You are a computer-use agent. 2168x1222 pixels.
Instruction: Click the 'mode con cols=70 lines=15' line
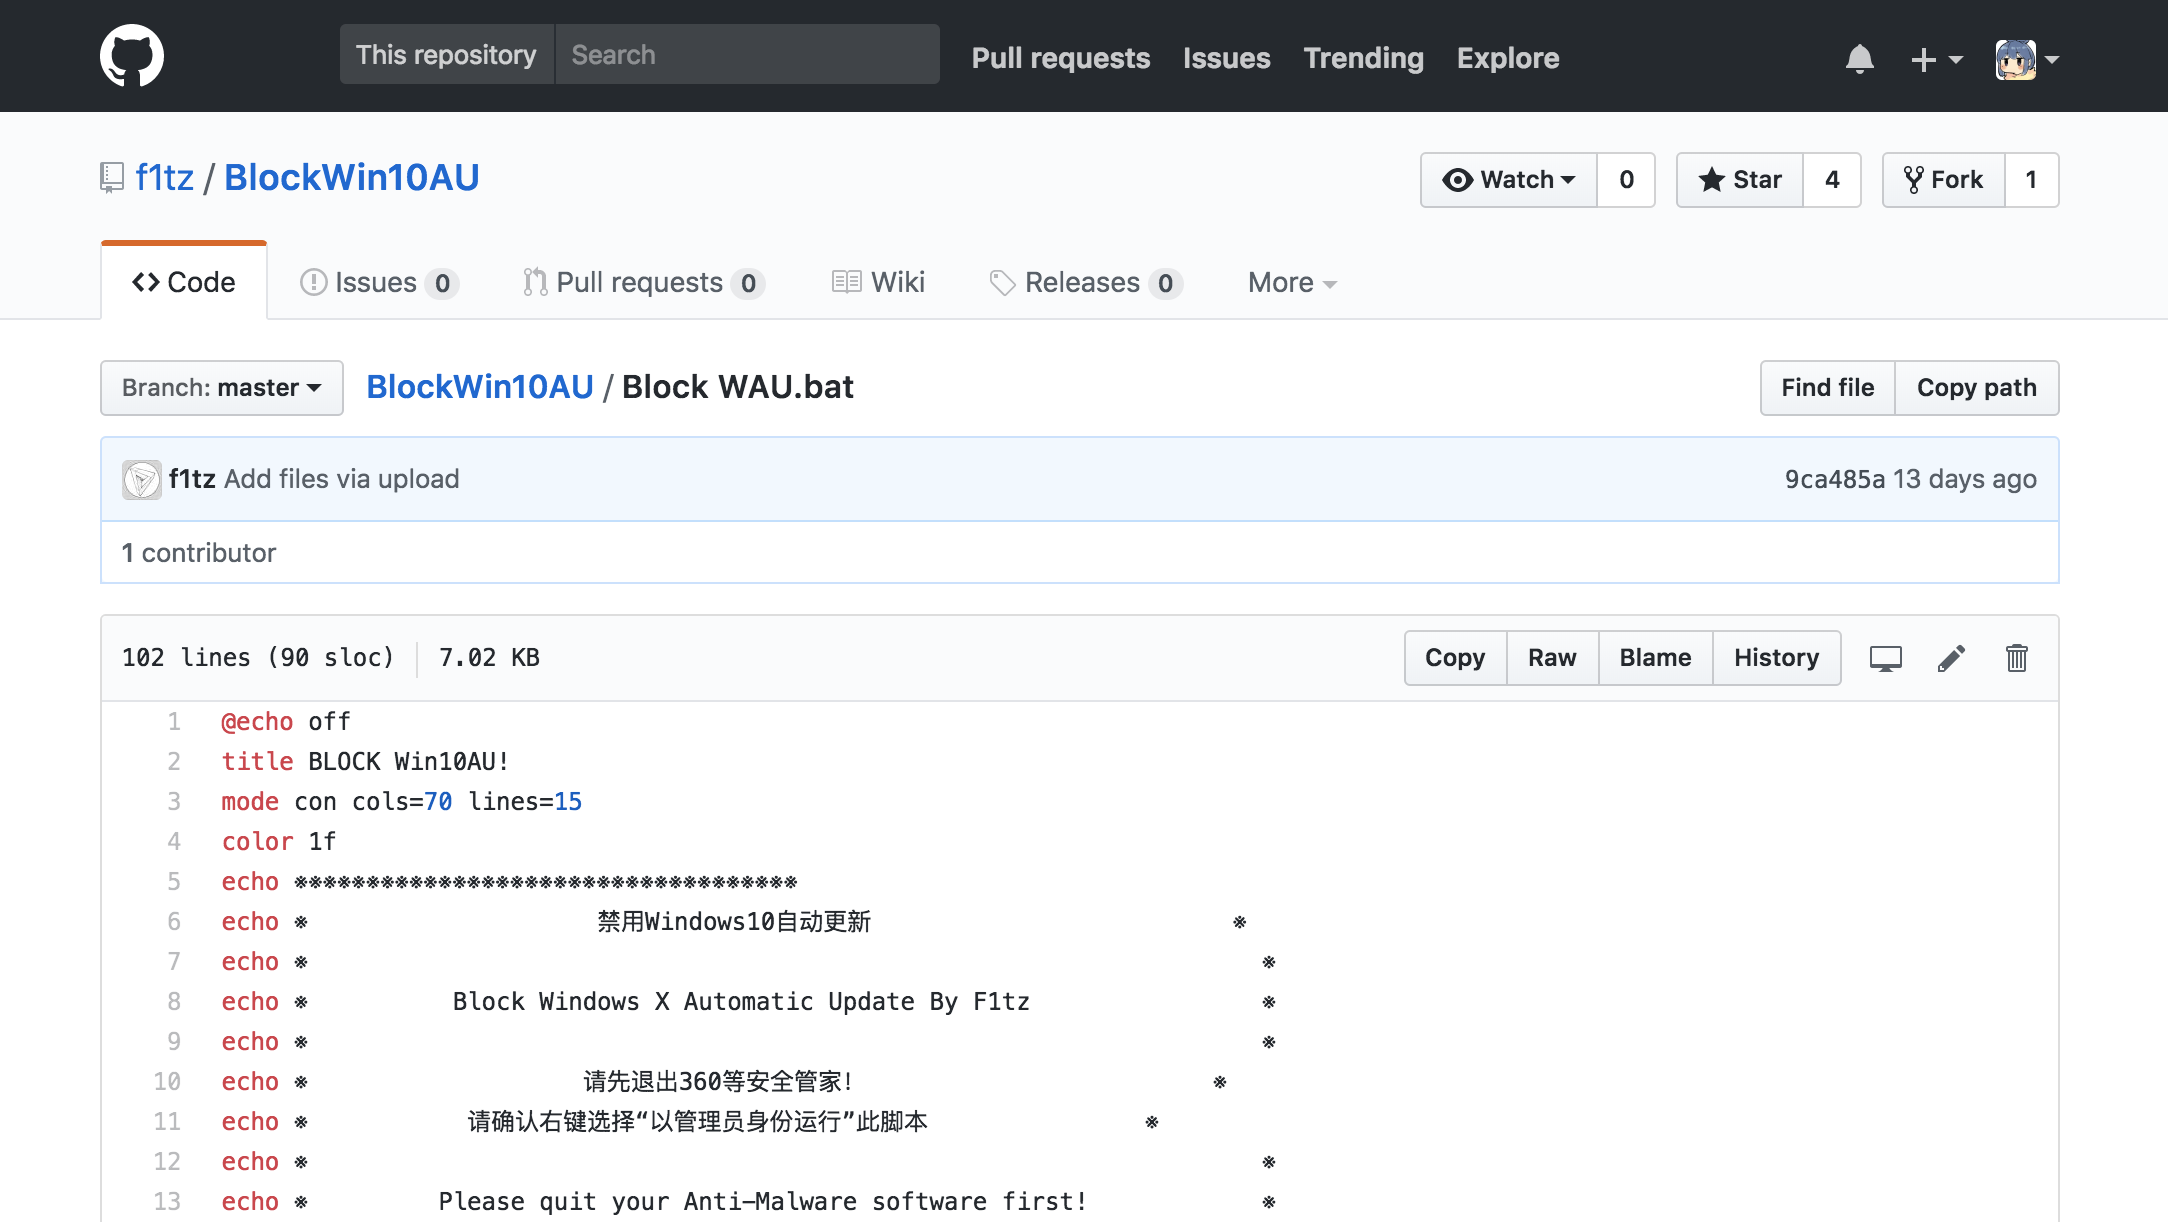[x=401, y=802]
